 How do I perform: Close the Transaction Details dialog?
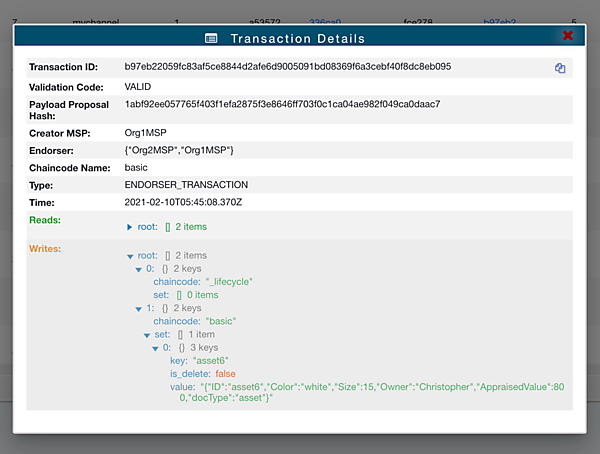coord(568,36)
